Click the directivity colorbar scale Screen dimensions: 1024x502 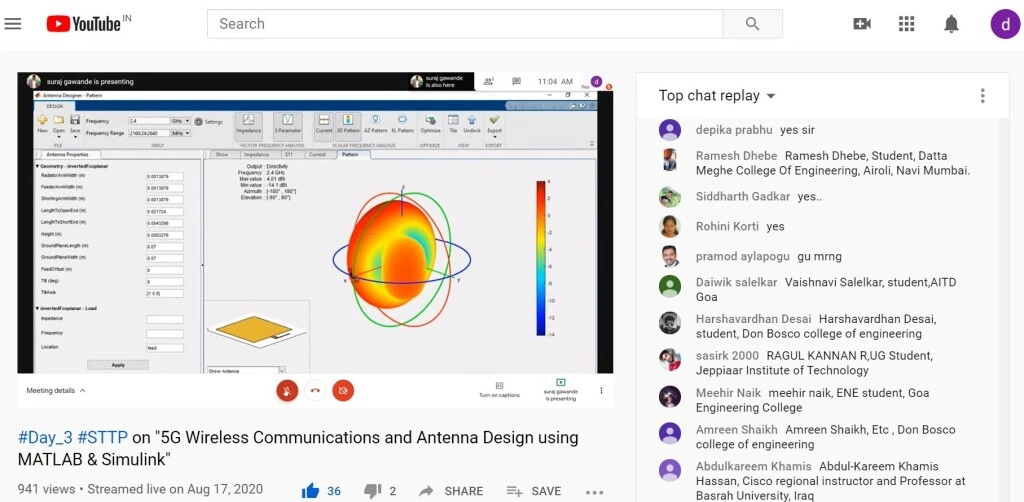point(541,258)
